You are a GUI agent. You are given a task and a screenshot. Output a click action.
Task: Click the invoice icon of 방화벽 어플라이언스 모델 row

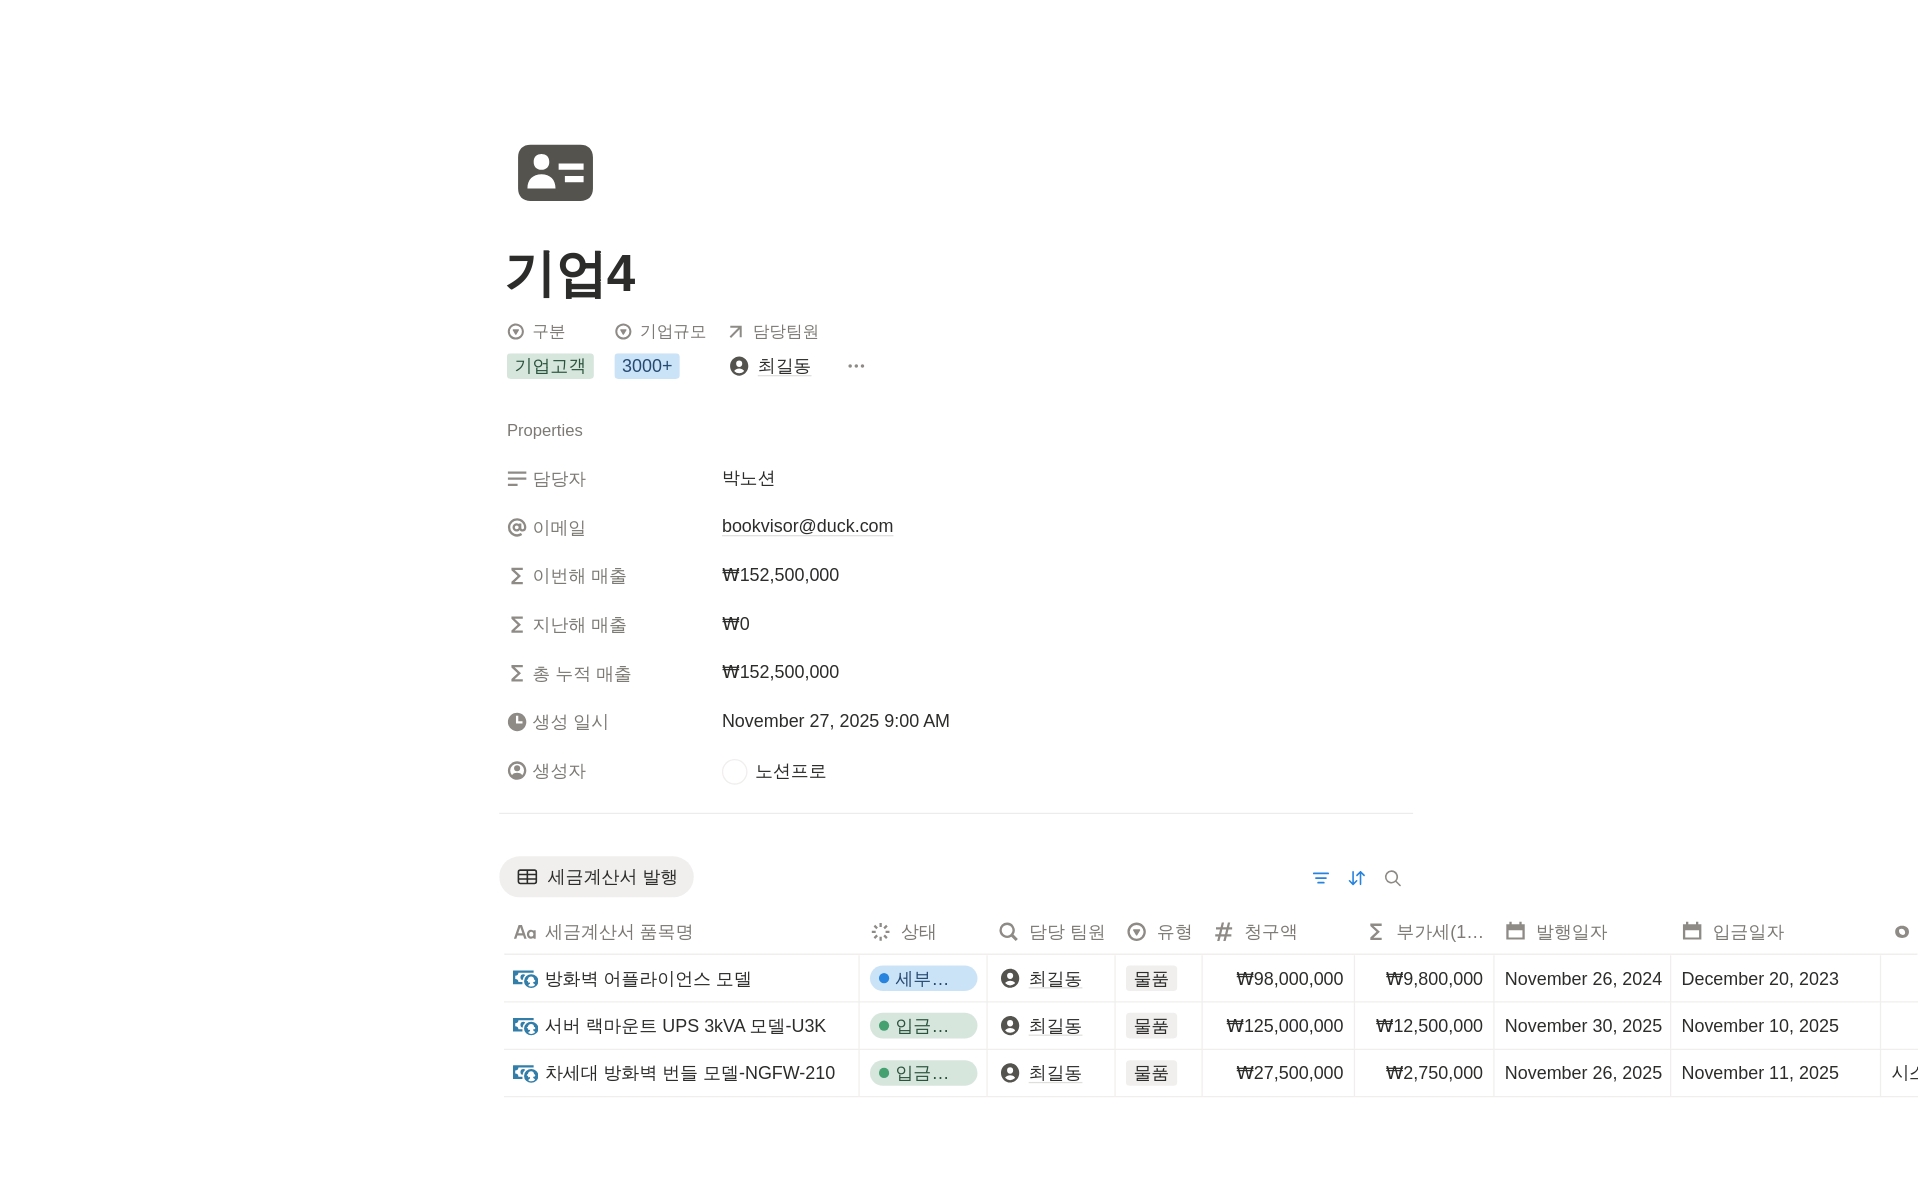click(525, 979)
